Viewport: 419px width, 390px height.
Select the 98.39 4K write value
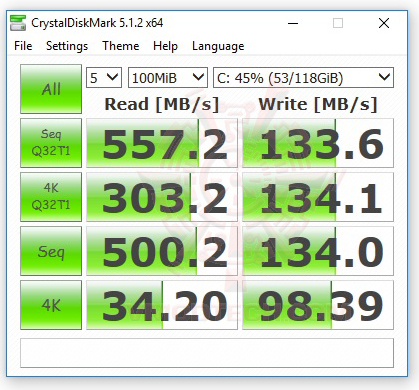tap(318, 305)
